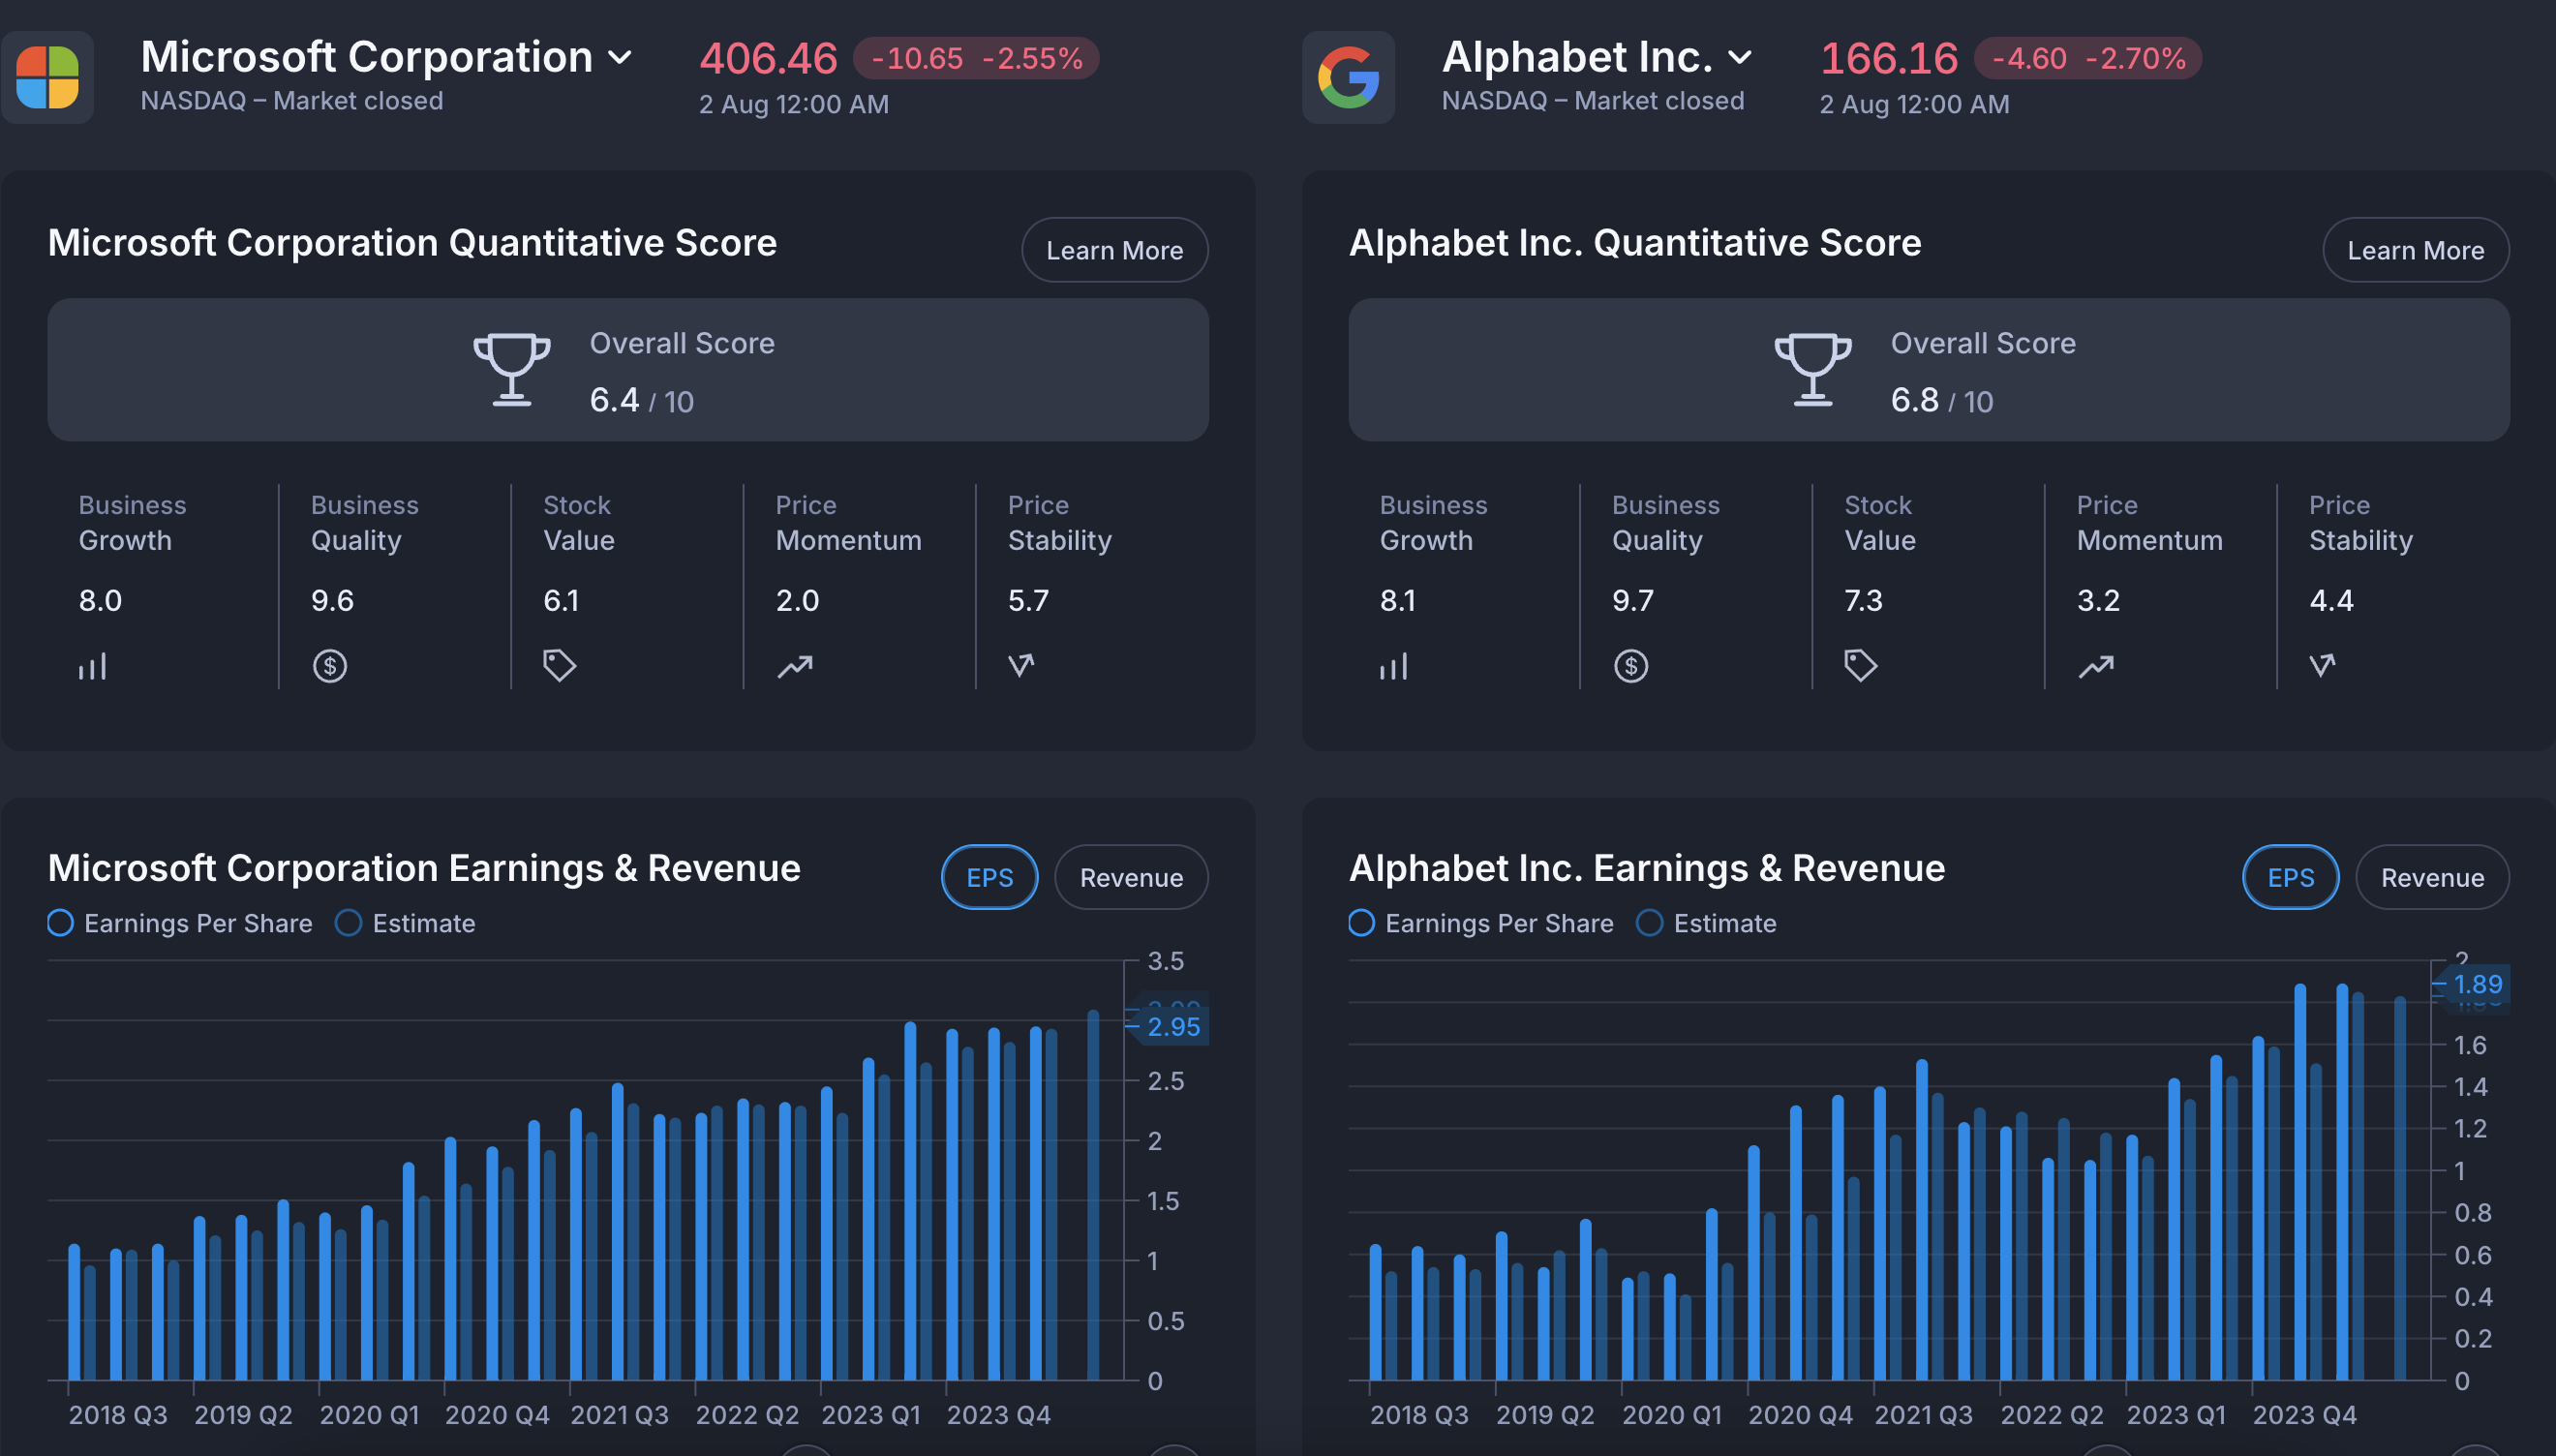Toggle Alphabet Earnings Per Share legend series
The height and width of the screenshot is (1456, 2556).
[x=1481, y=923]
